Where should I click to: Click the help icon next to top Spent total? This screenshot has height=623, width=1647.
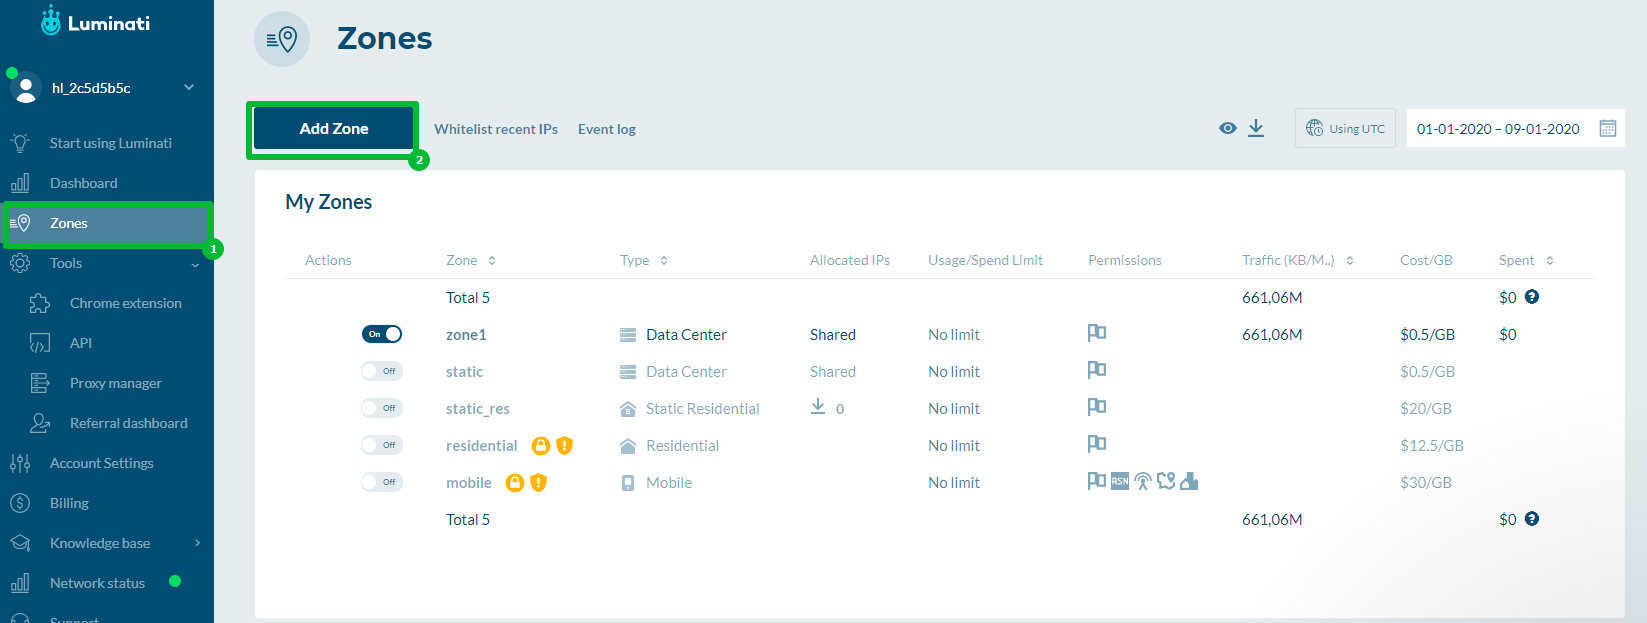coord(1532,297)
